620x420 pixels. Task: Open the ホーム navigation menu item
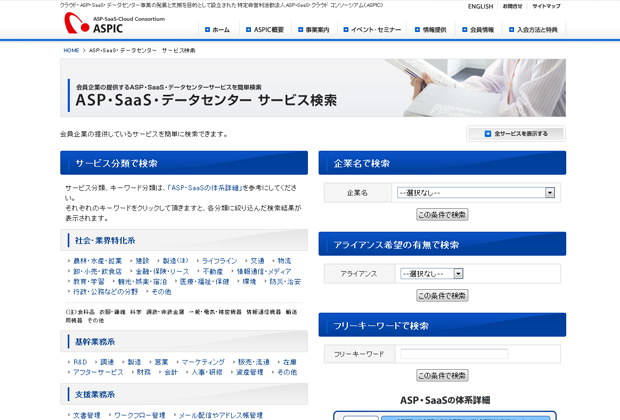click(x=217, y=30)
